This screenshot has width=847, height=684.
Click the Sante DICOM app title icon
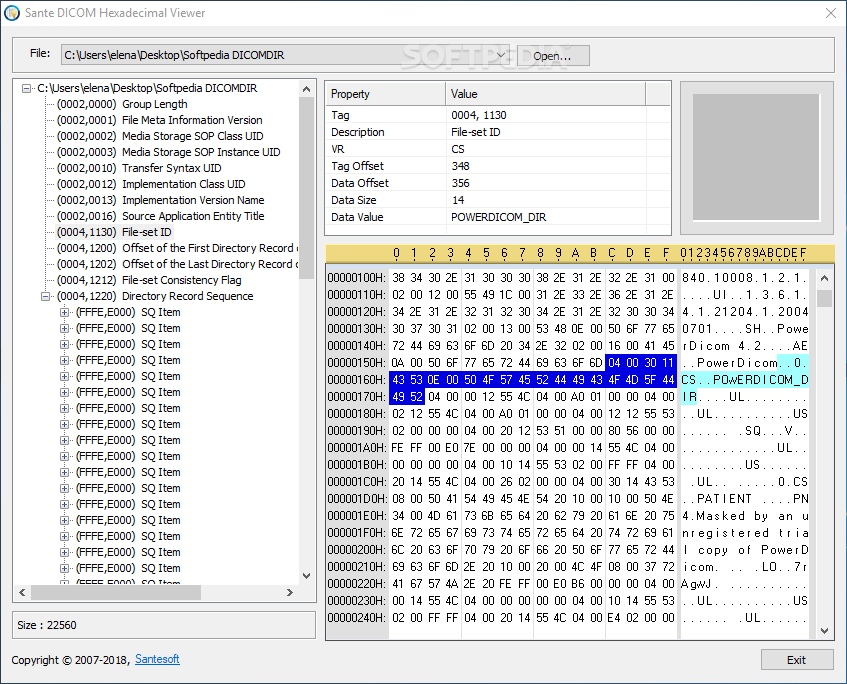[11, 13]
